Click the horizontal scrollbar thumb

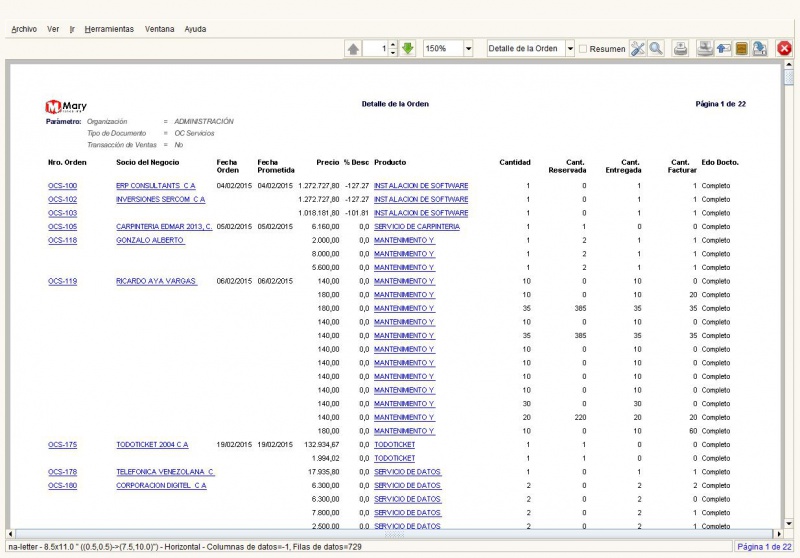point(394,534)
